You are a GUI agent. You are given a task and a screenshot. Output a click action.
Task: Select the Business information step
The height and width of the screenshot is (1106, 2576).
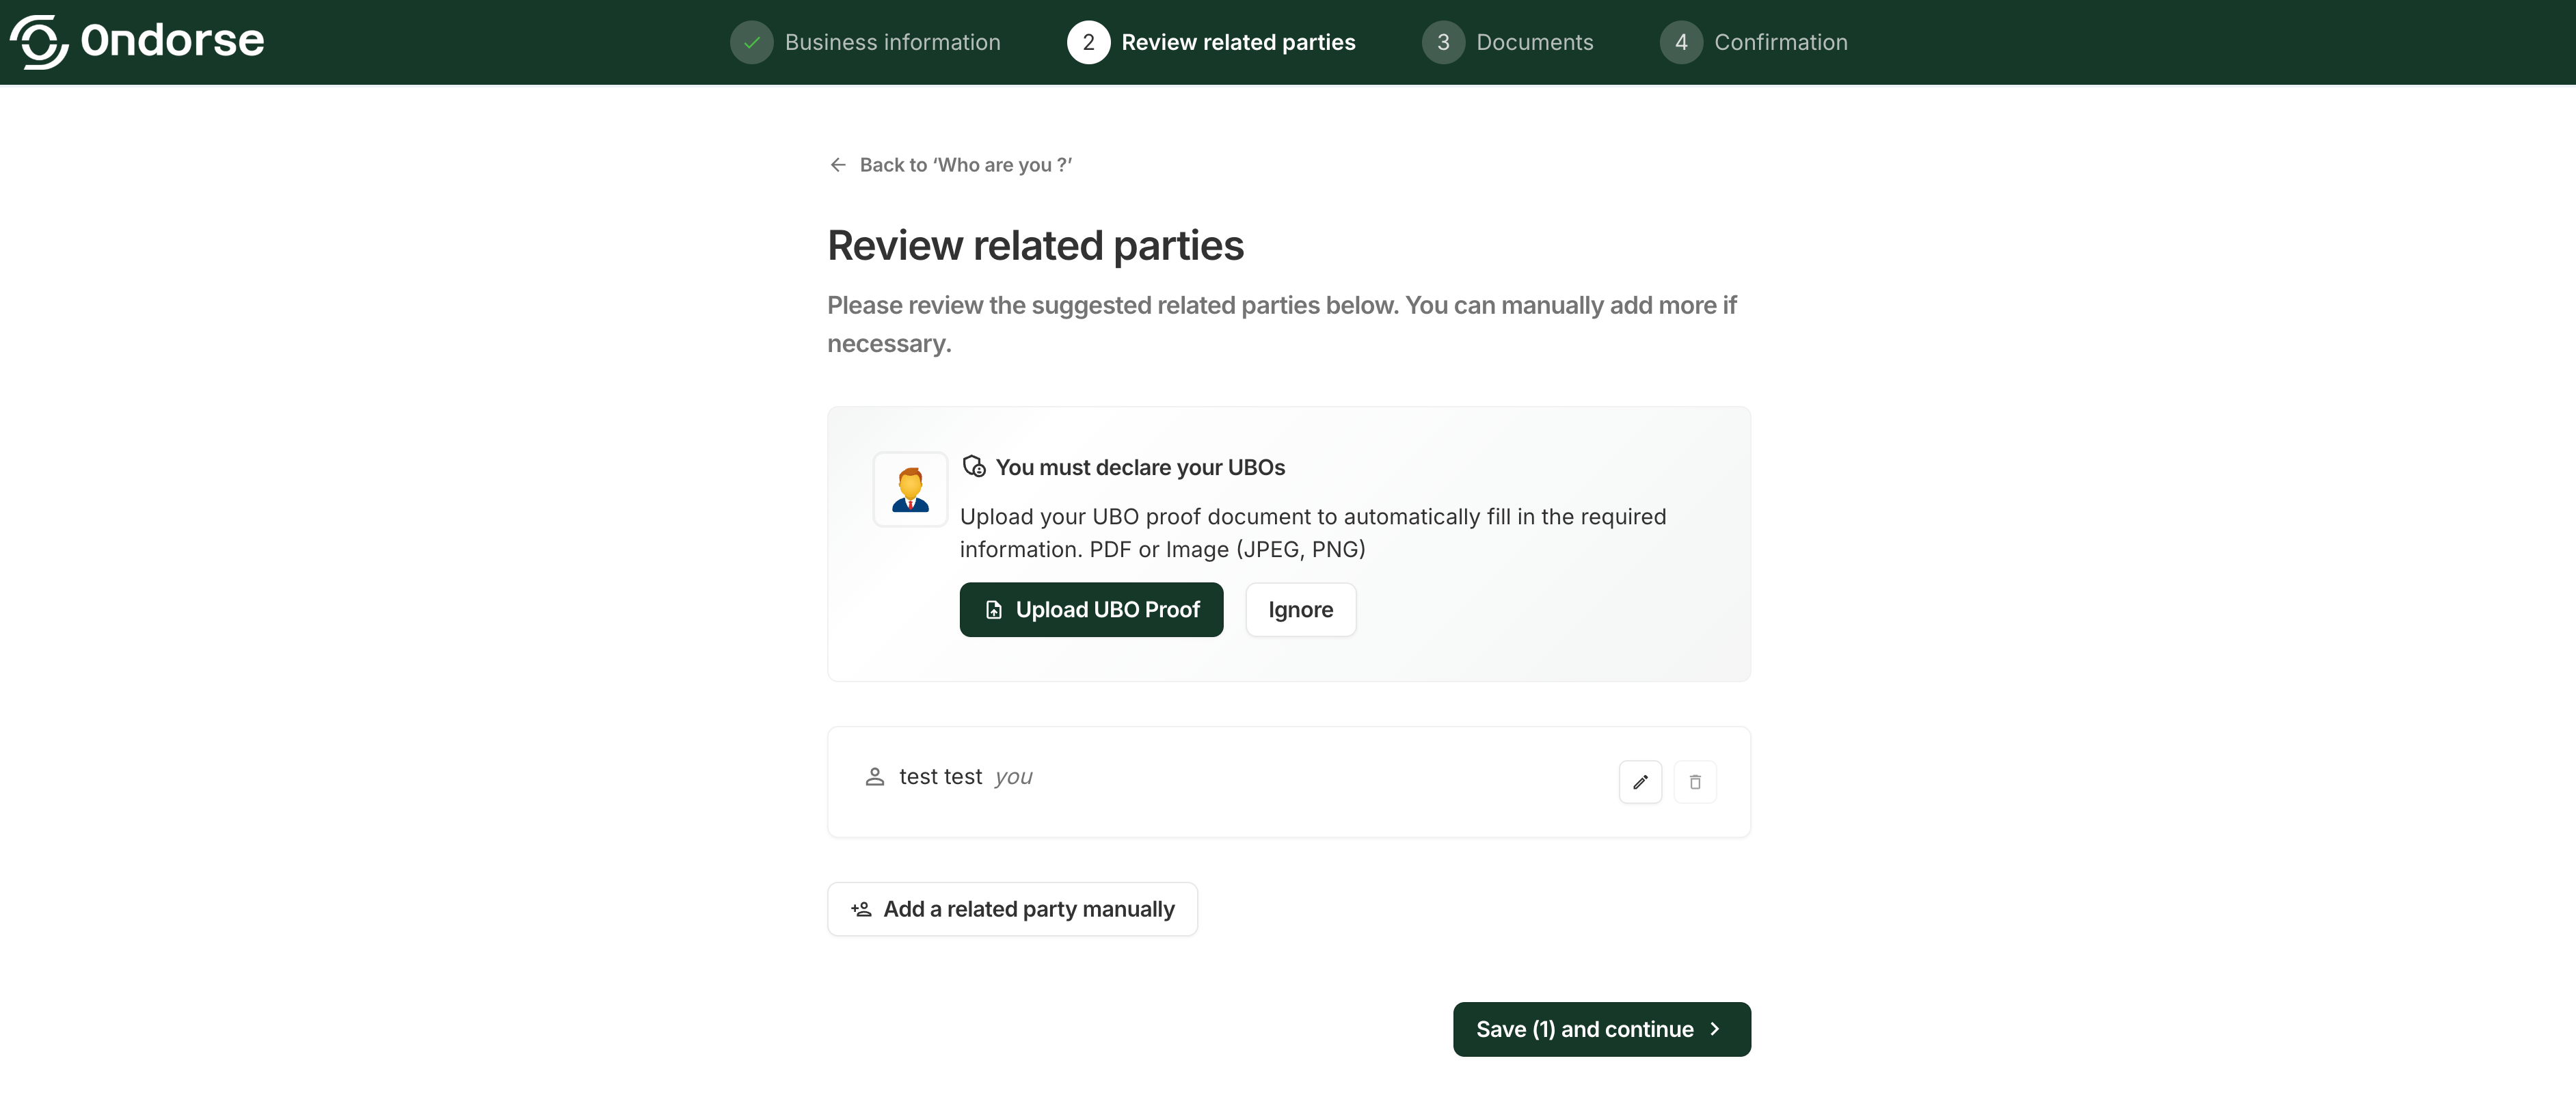(x=892, y=42)
